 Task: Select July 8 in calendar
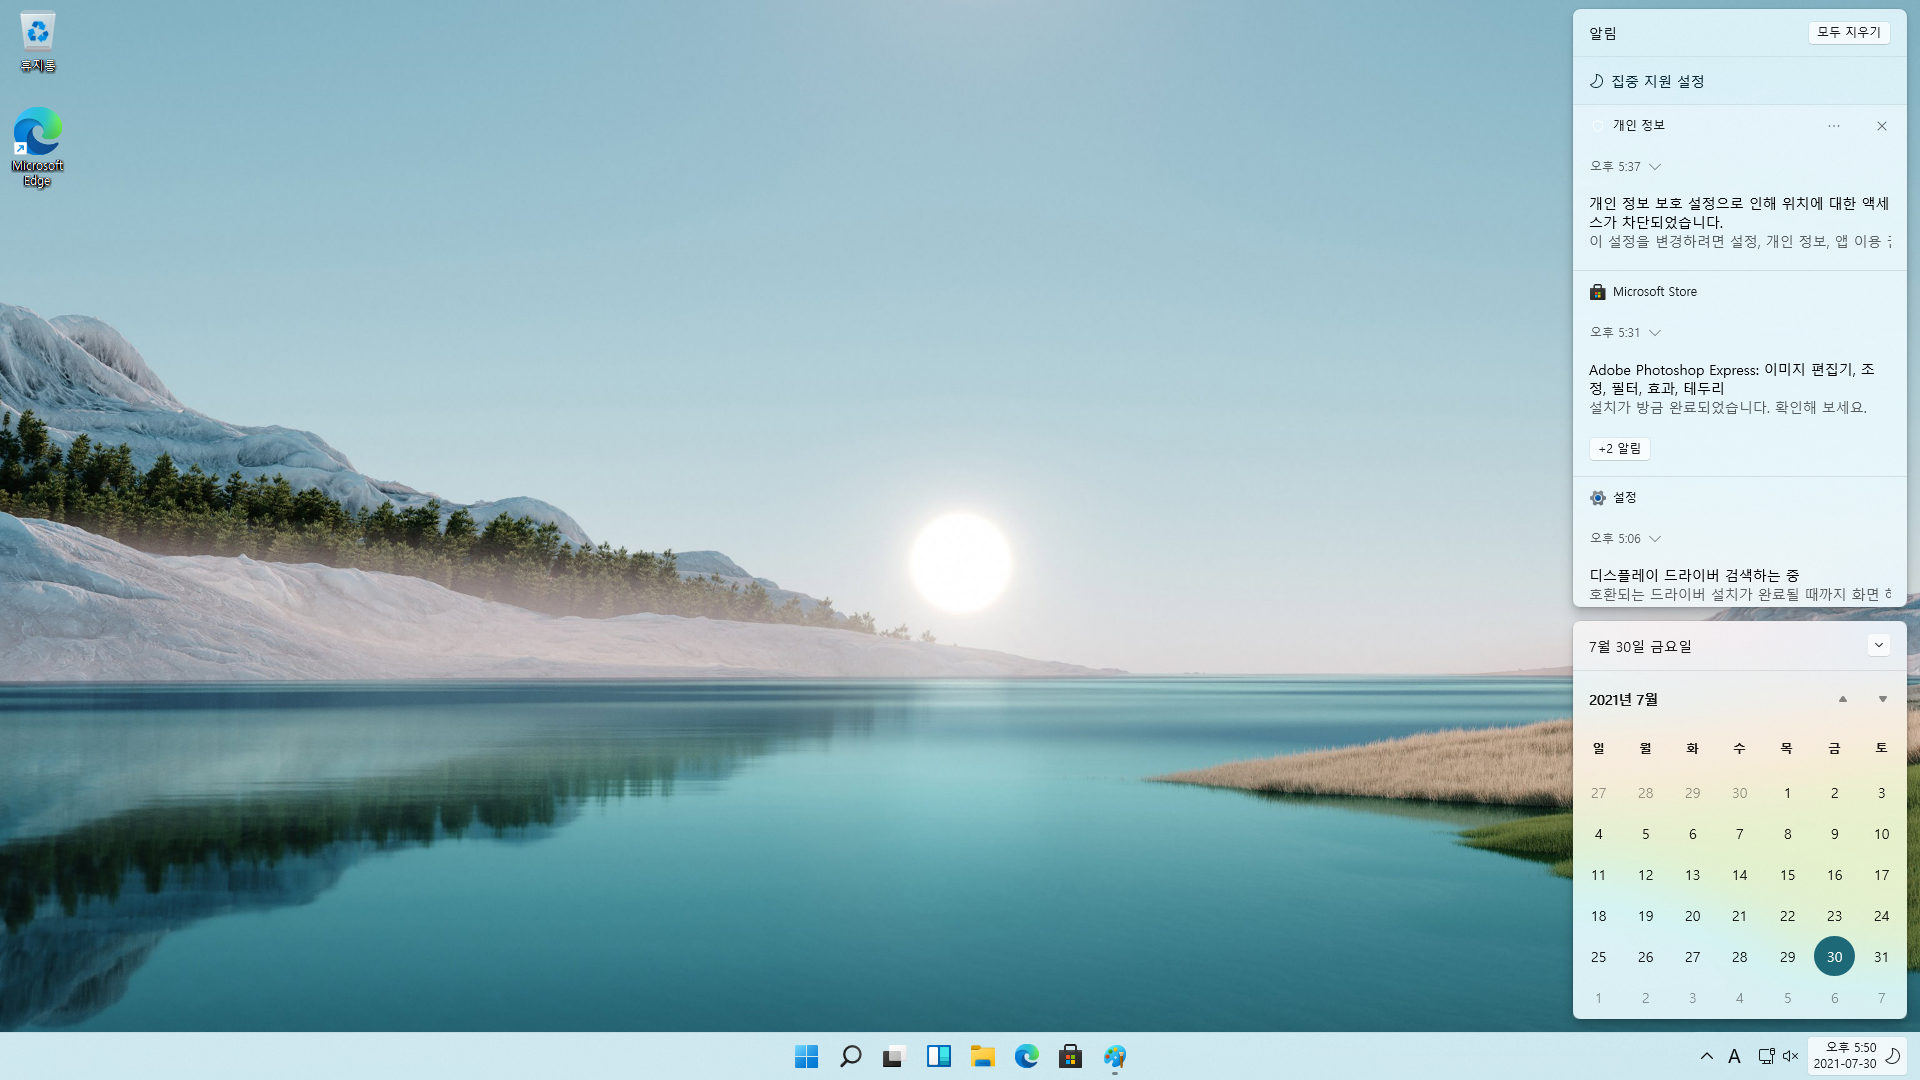1787,834
